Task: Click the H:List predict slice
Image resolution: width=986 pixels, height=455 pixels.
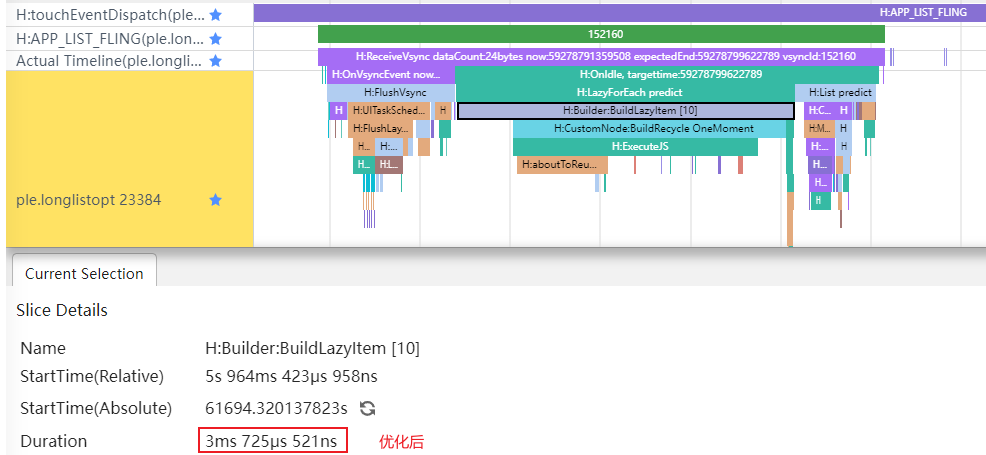Action: (840, 92)
